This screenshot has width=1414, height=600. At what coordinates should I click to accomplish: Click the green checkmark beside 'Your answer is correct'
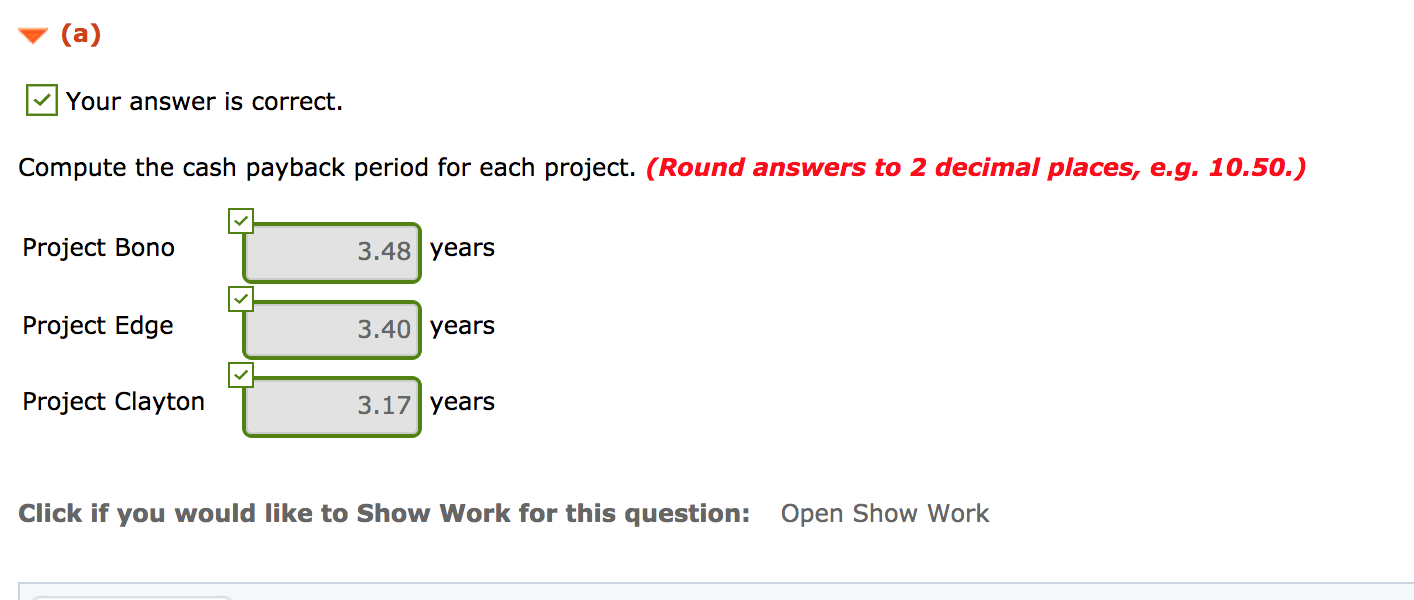pos(40,100)
